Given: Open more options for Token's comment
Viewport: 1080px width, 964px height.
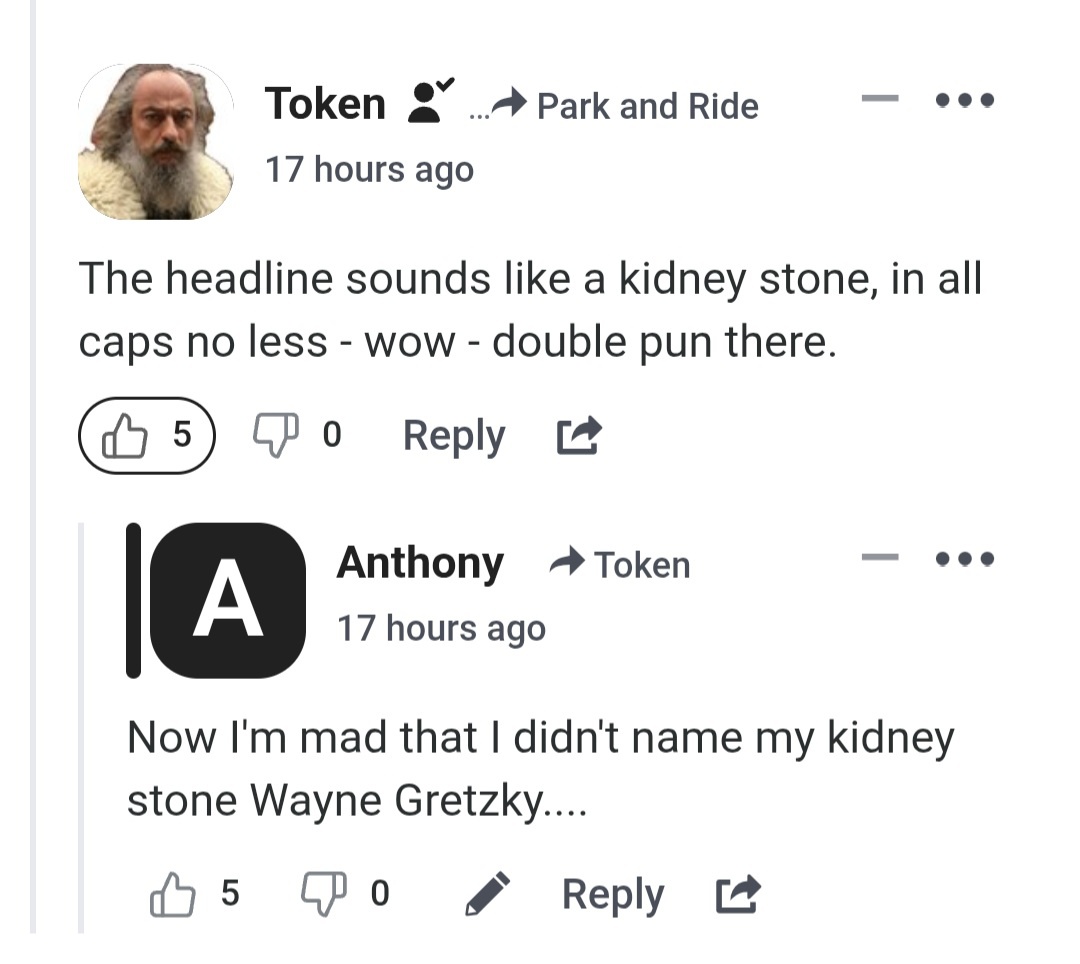Looking at the screenshot, I should point(963,101).
